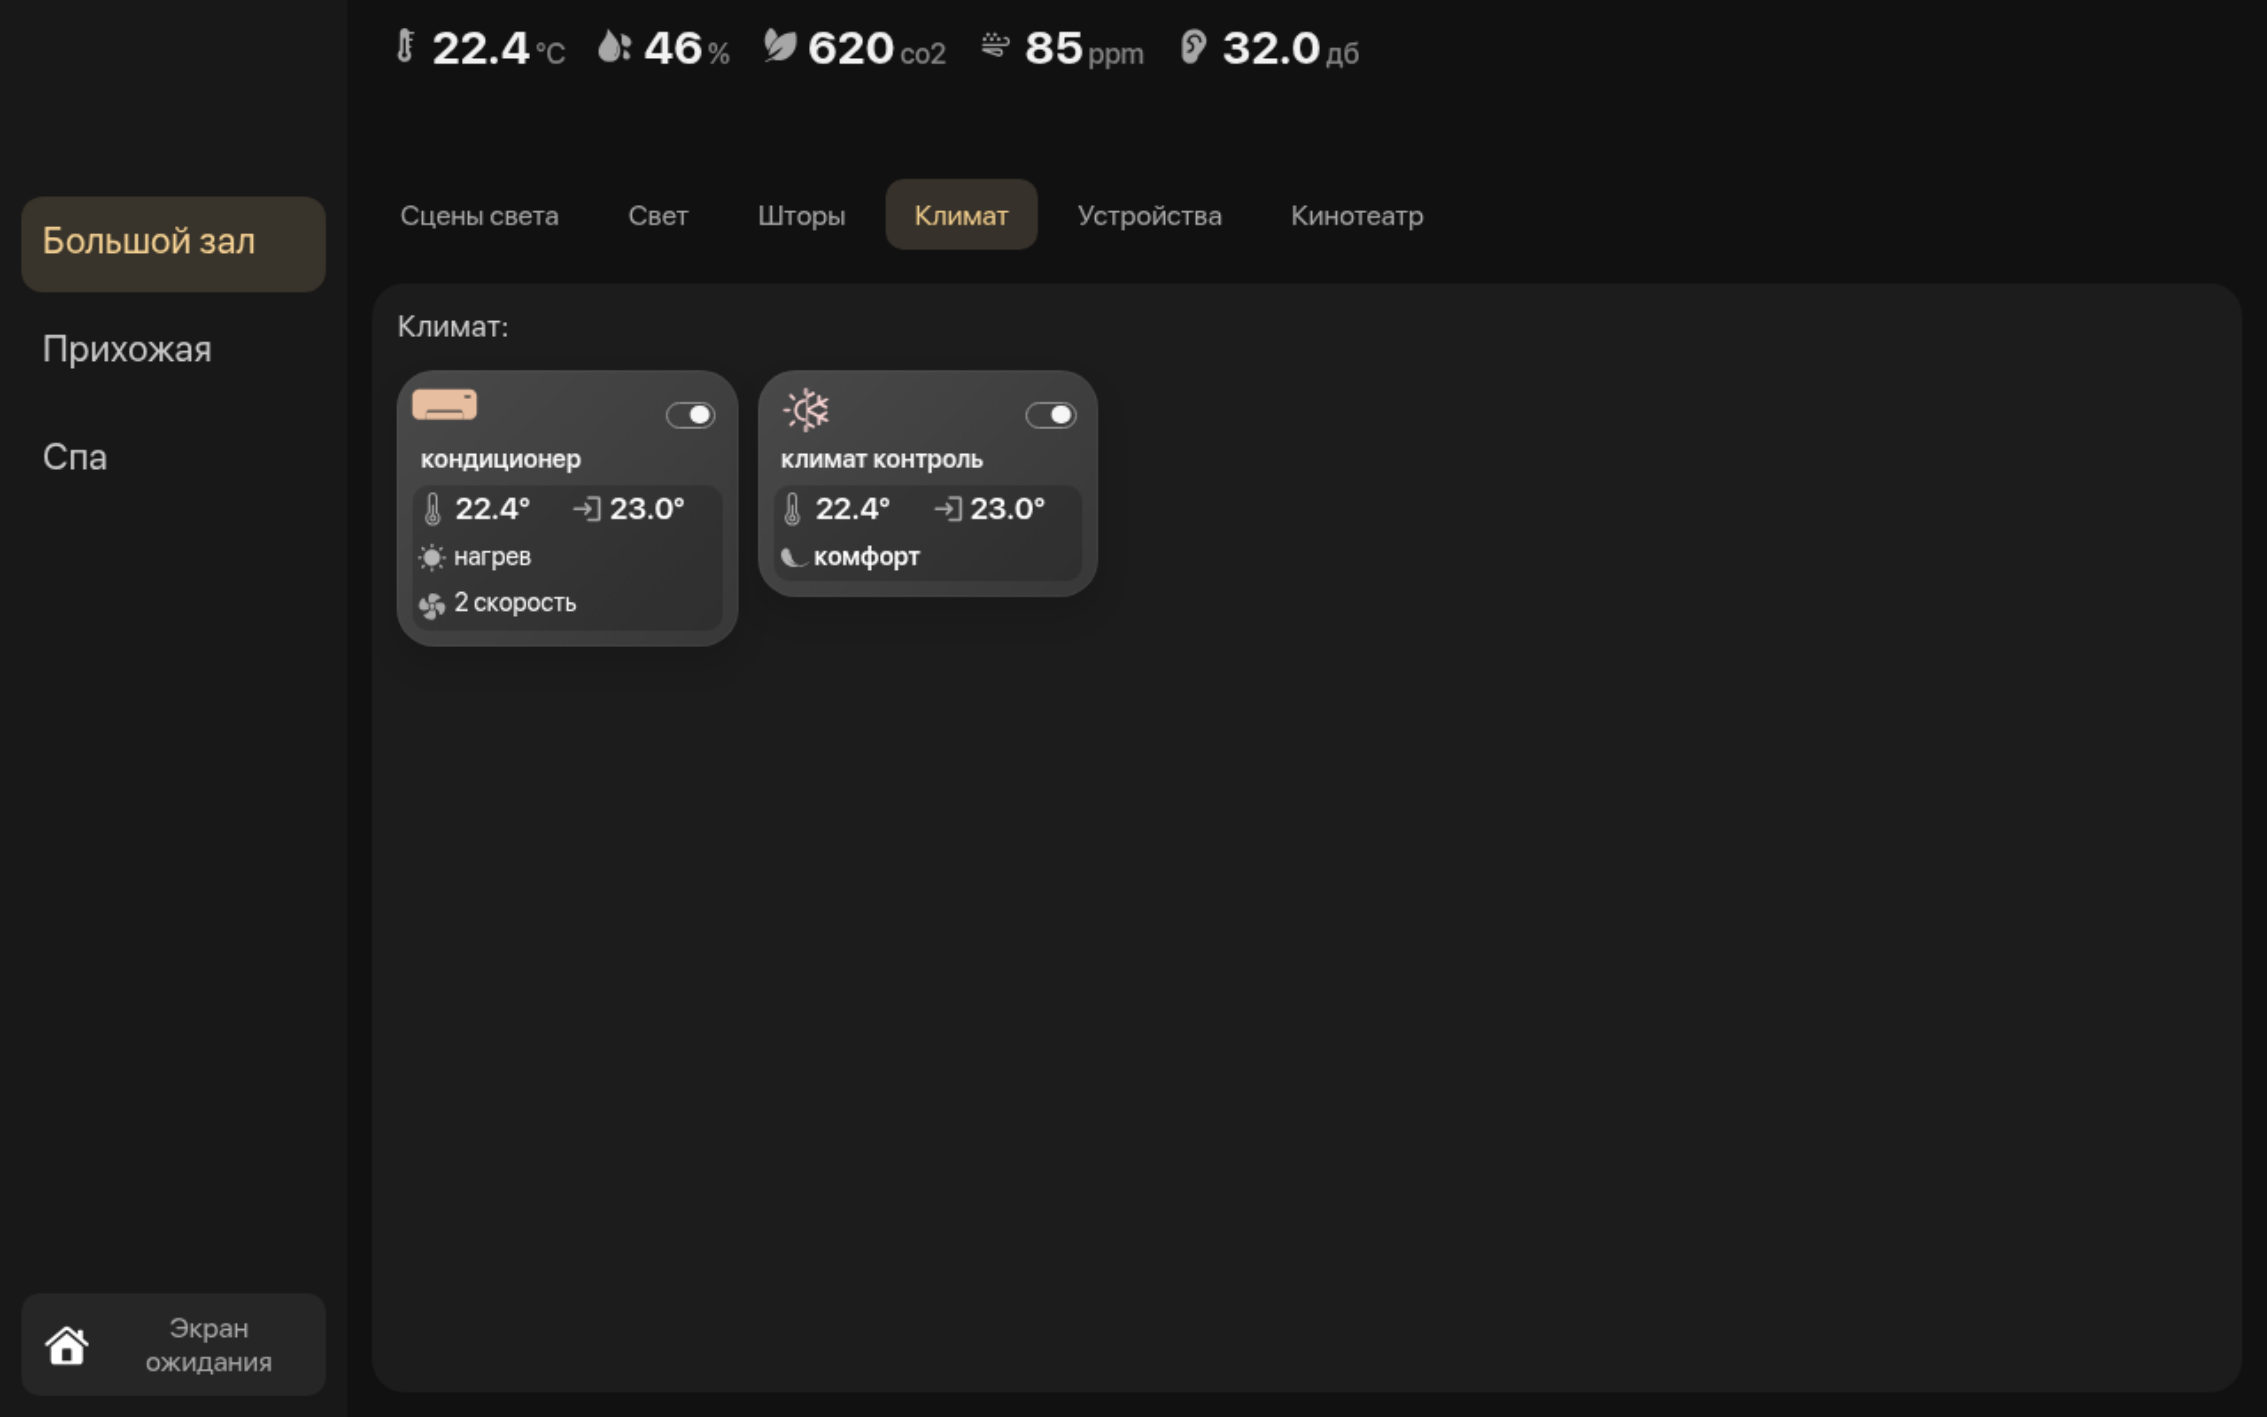Select the Спа room
The width and height of the screenshot is (2267, 1417).
coord(74,457)
